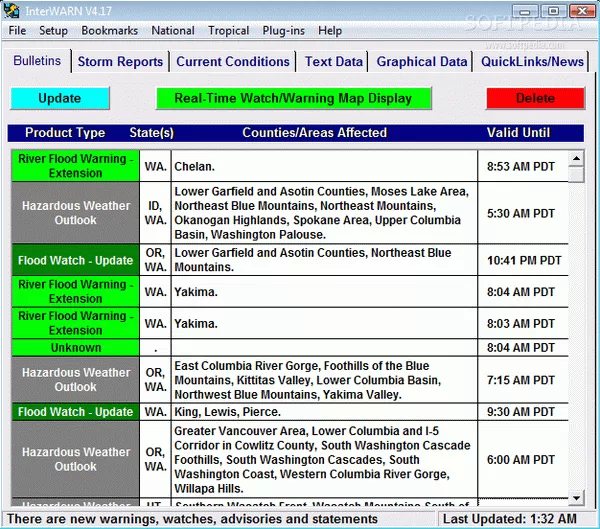Click the Product Type column header
The width and height of the screenshot is (600, 529).
65,132
